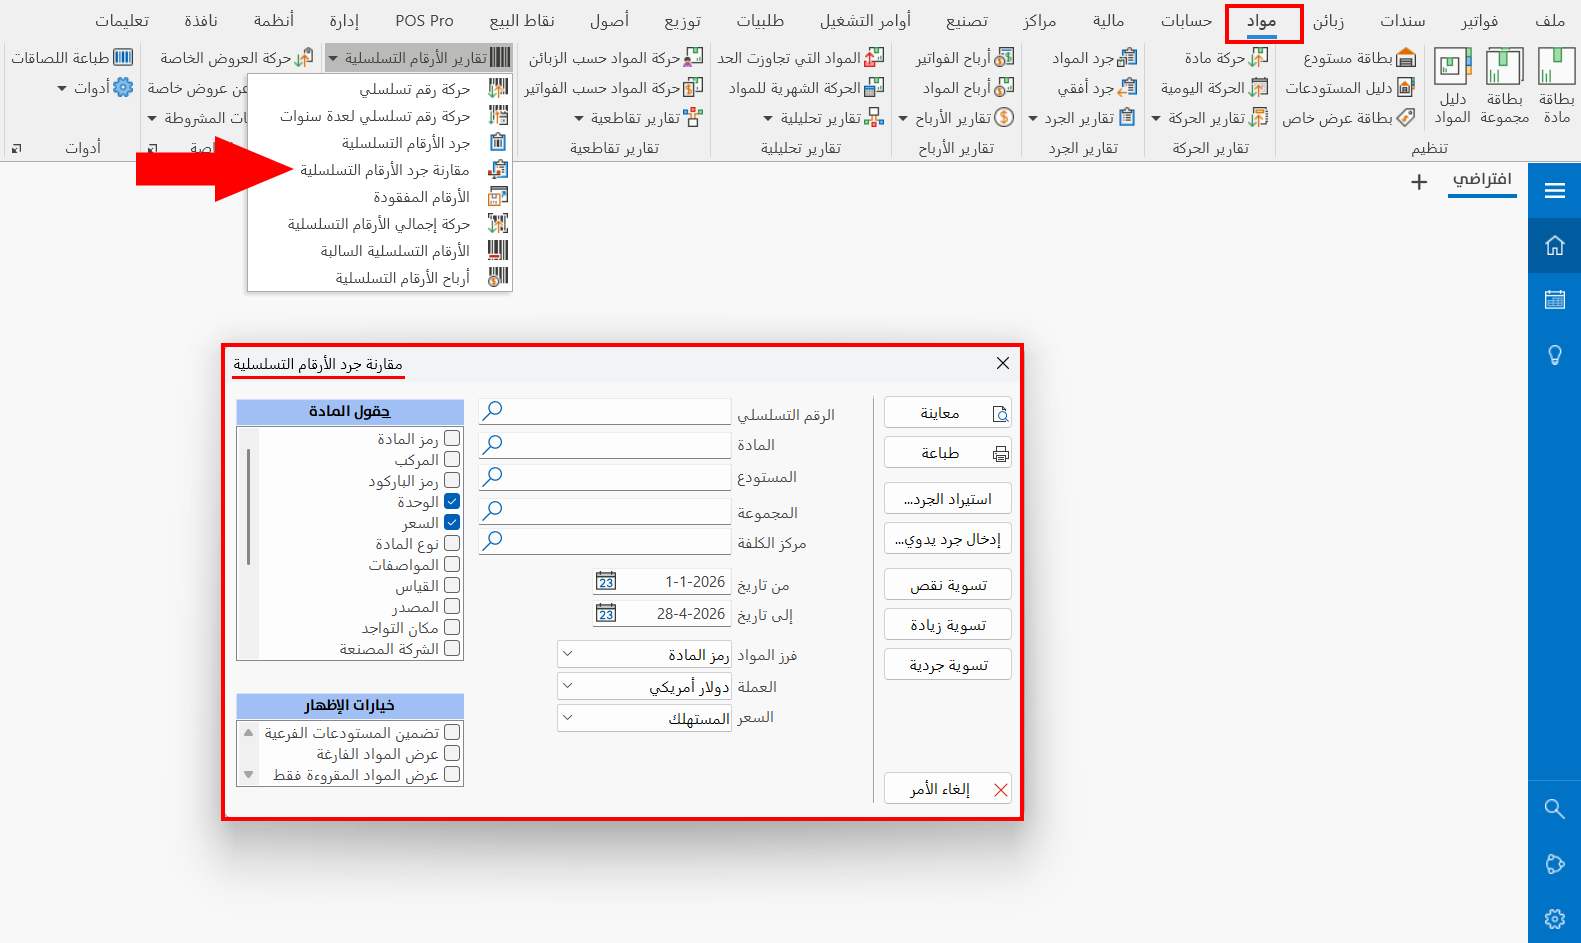Choose مقارنة جرد الأرقام التسلسلية menu entry

tap(380, 170)
